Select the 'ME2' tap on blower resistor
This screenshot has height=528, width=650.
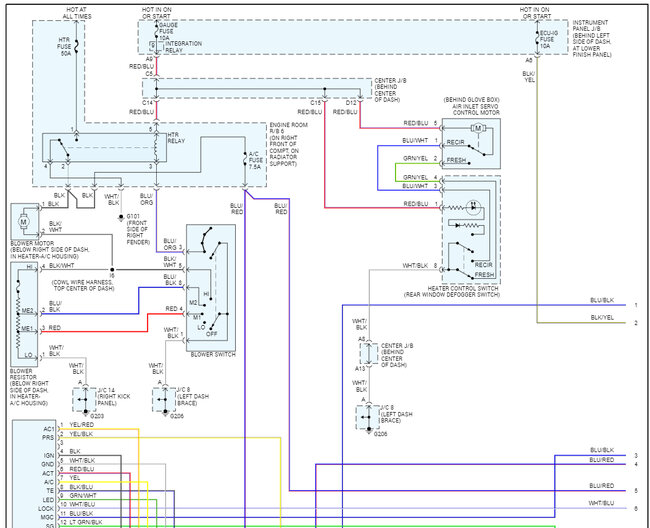(27, 310)
